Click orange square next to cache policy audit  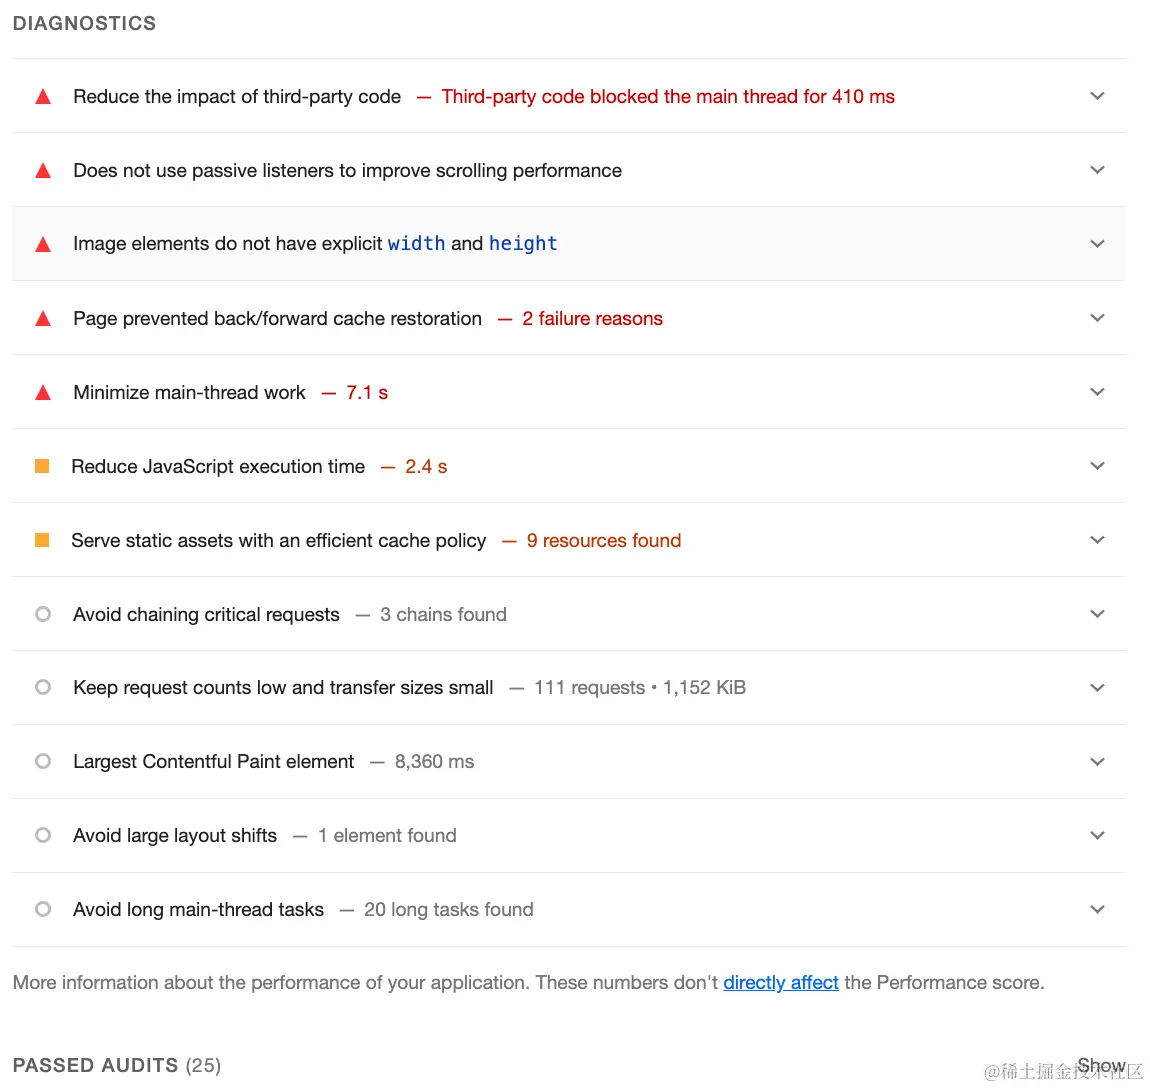(x=42, y=540)
